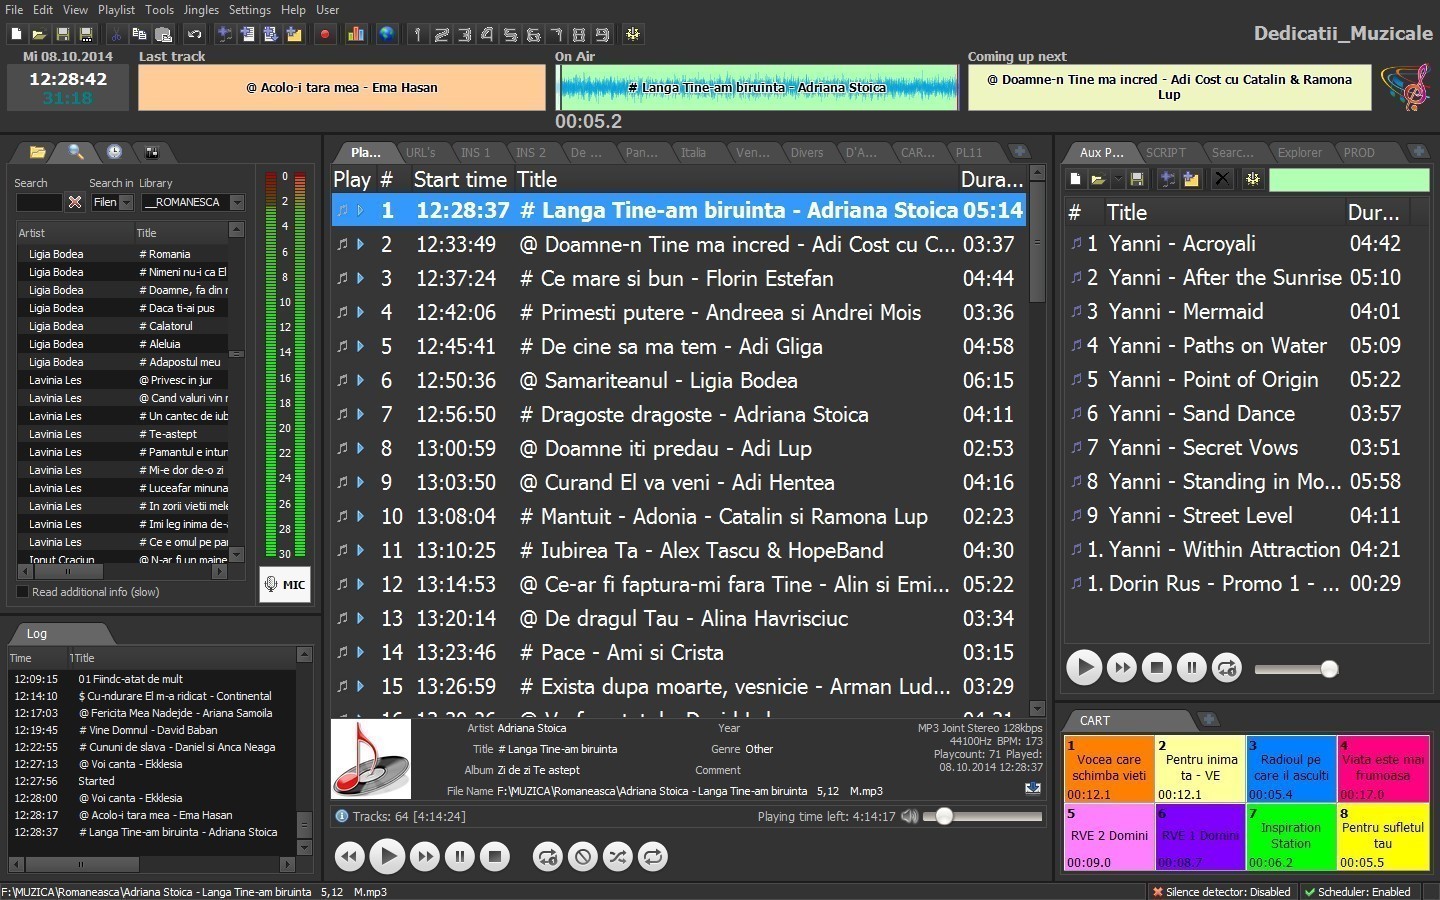
Task: Click the Undo arrow icon
Action: point(194,34)
